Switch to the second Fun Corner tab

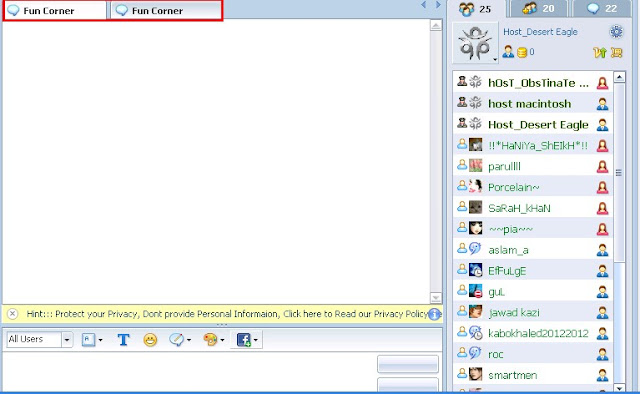166,11
